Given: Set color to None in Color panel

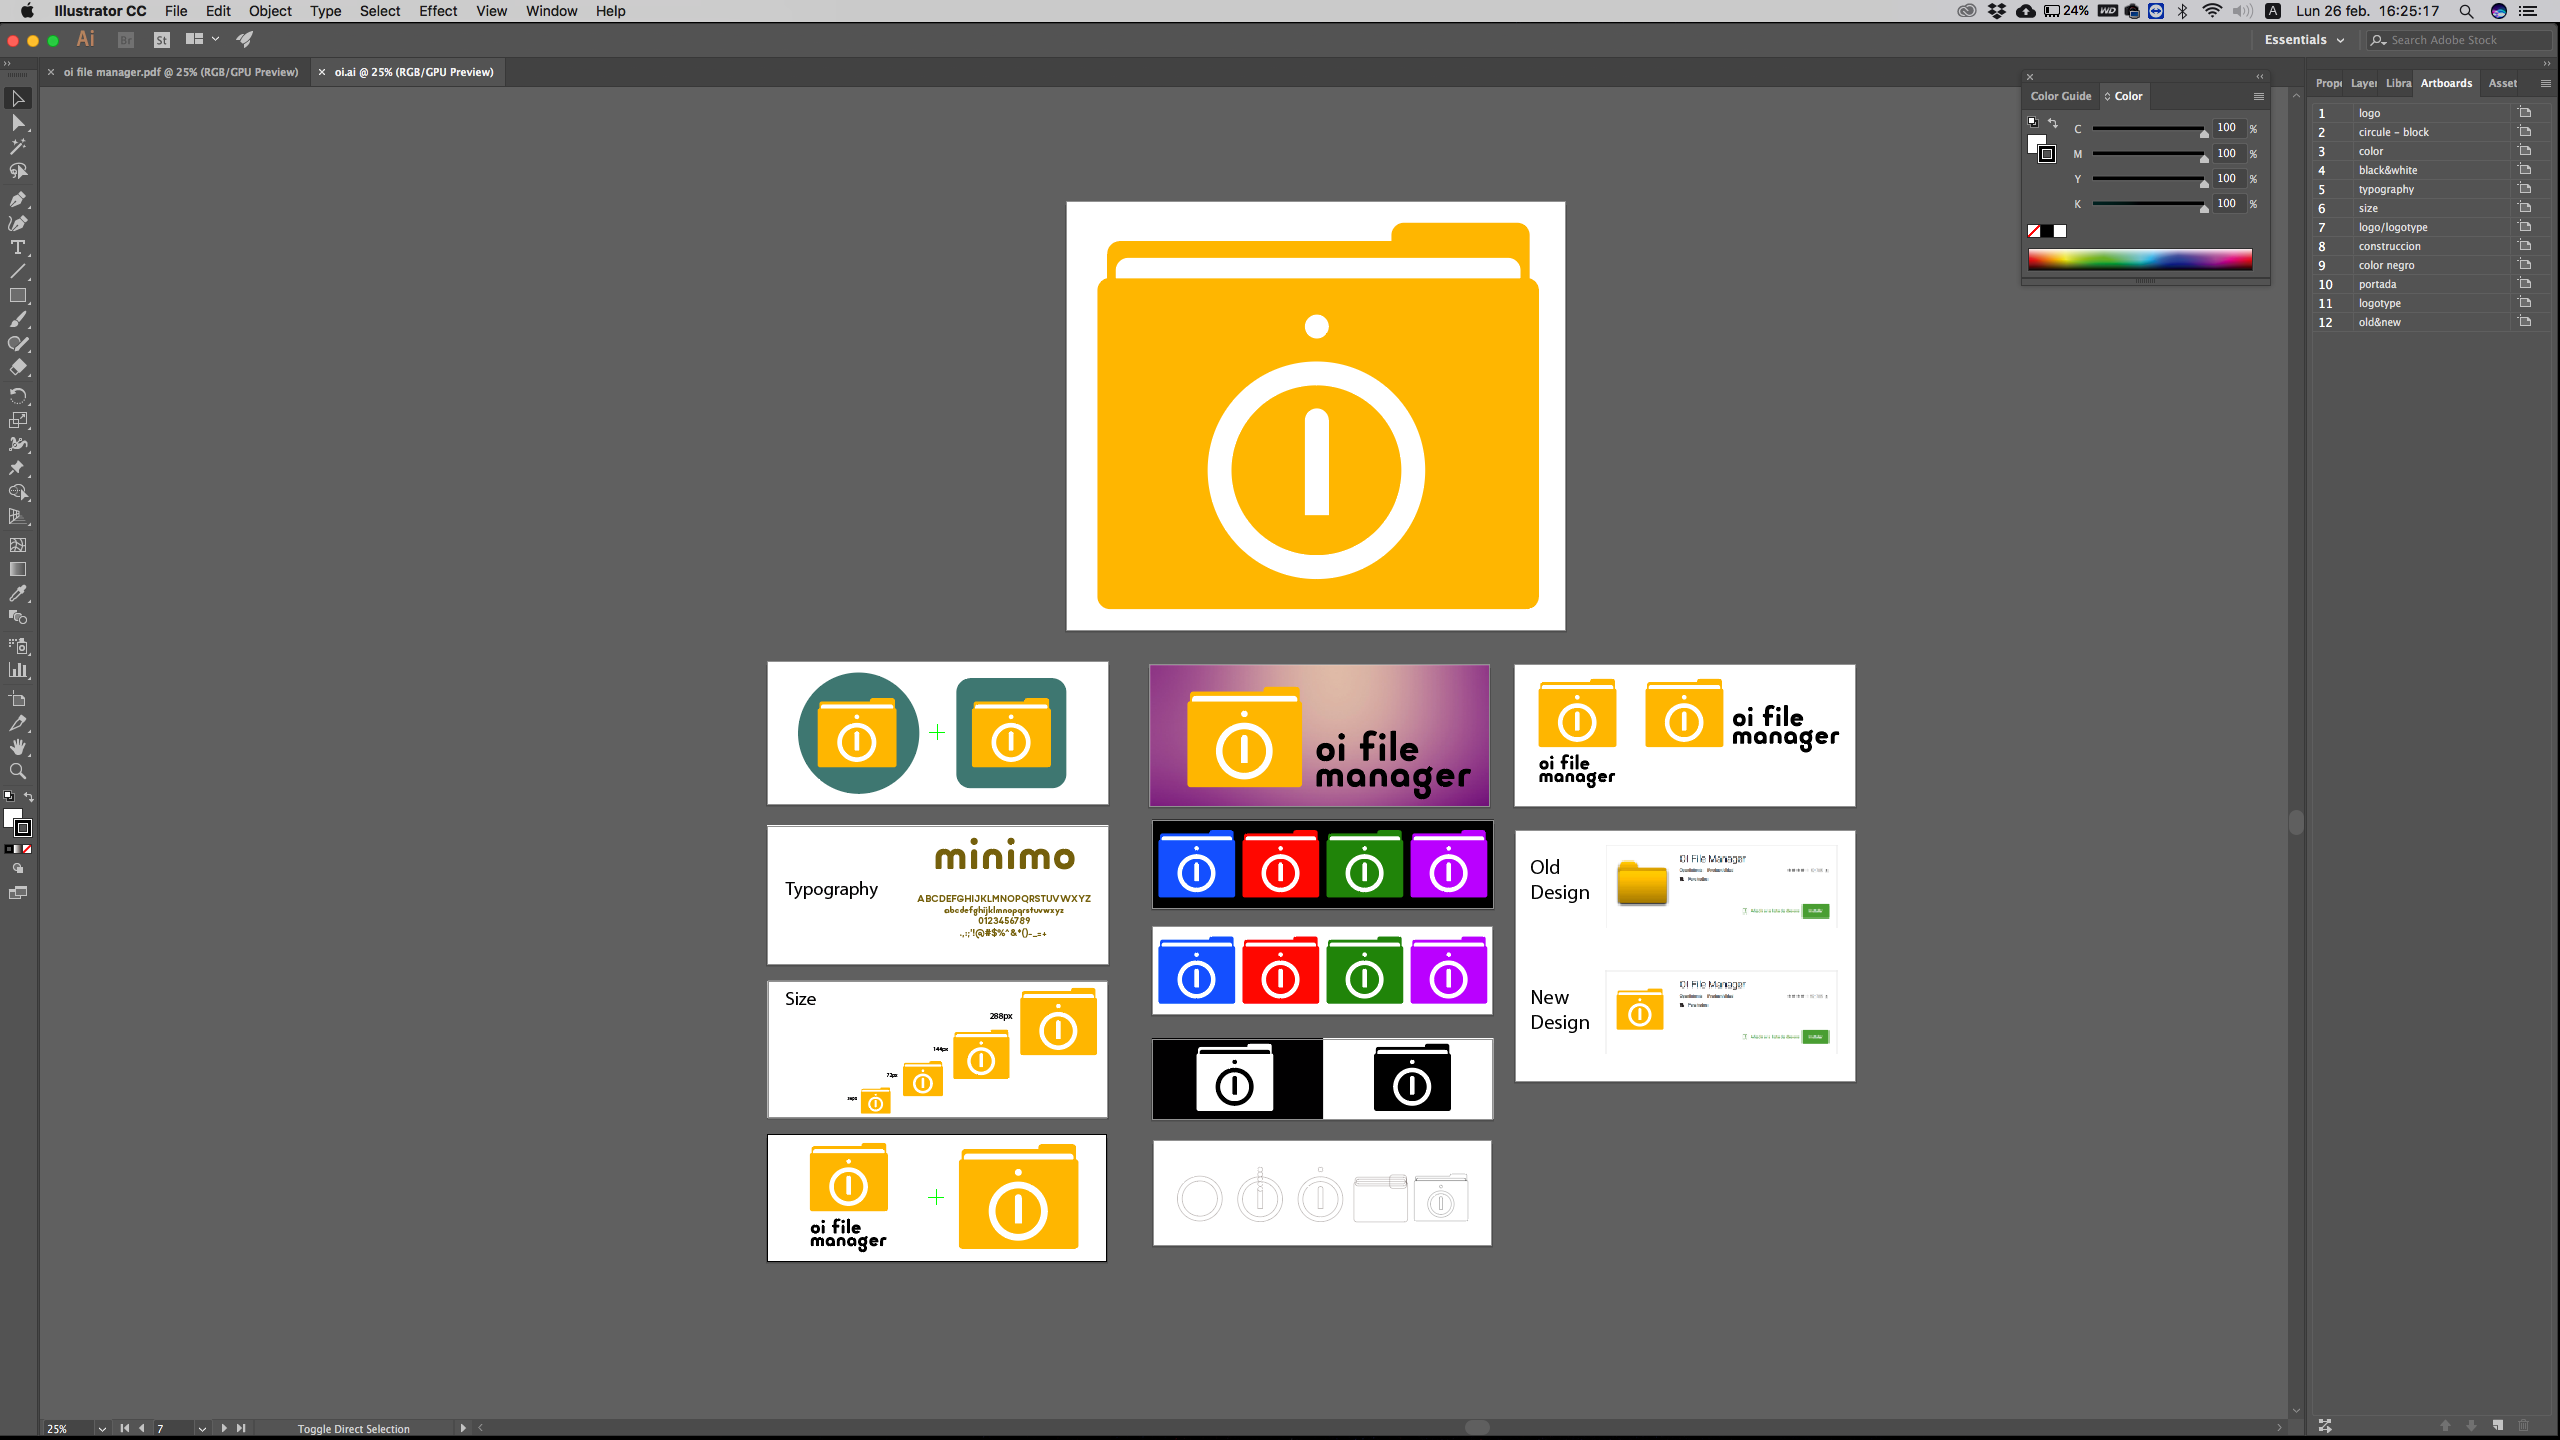Looking at the screenshot, I should (x=2034, y=231).
